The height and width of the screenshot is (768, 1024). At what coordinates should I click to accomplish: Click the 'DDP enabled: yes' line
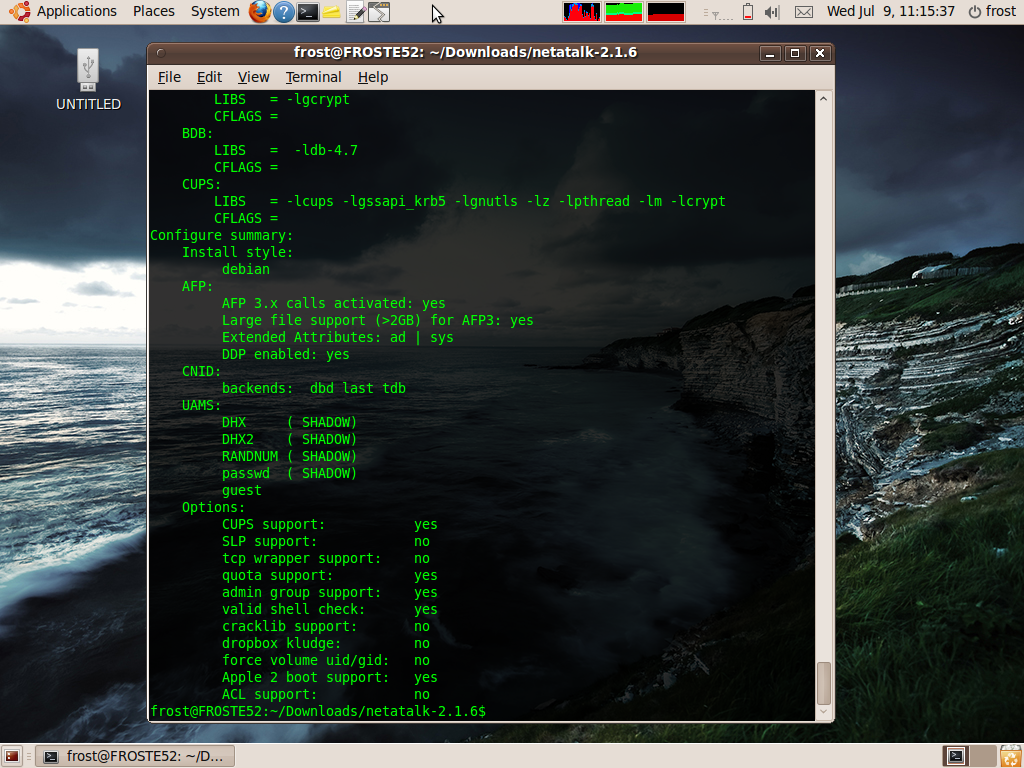(285, 354)
